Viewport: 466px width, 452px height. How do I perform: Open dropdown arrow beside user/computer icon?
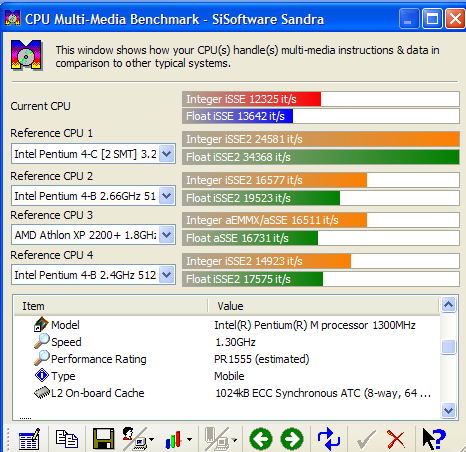coord(152,439)
